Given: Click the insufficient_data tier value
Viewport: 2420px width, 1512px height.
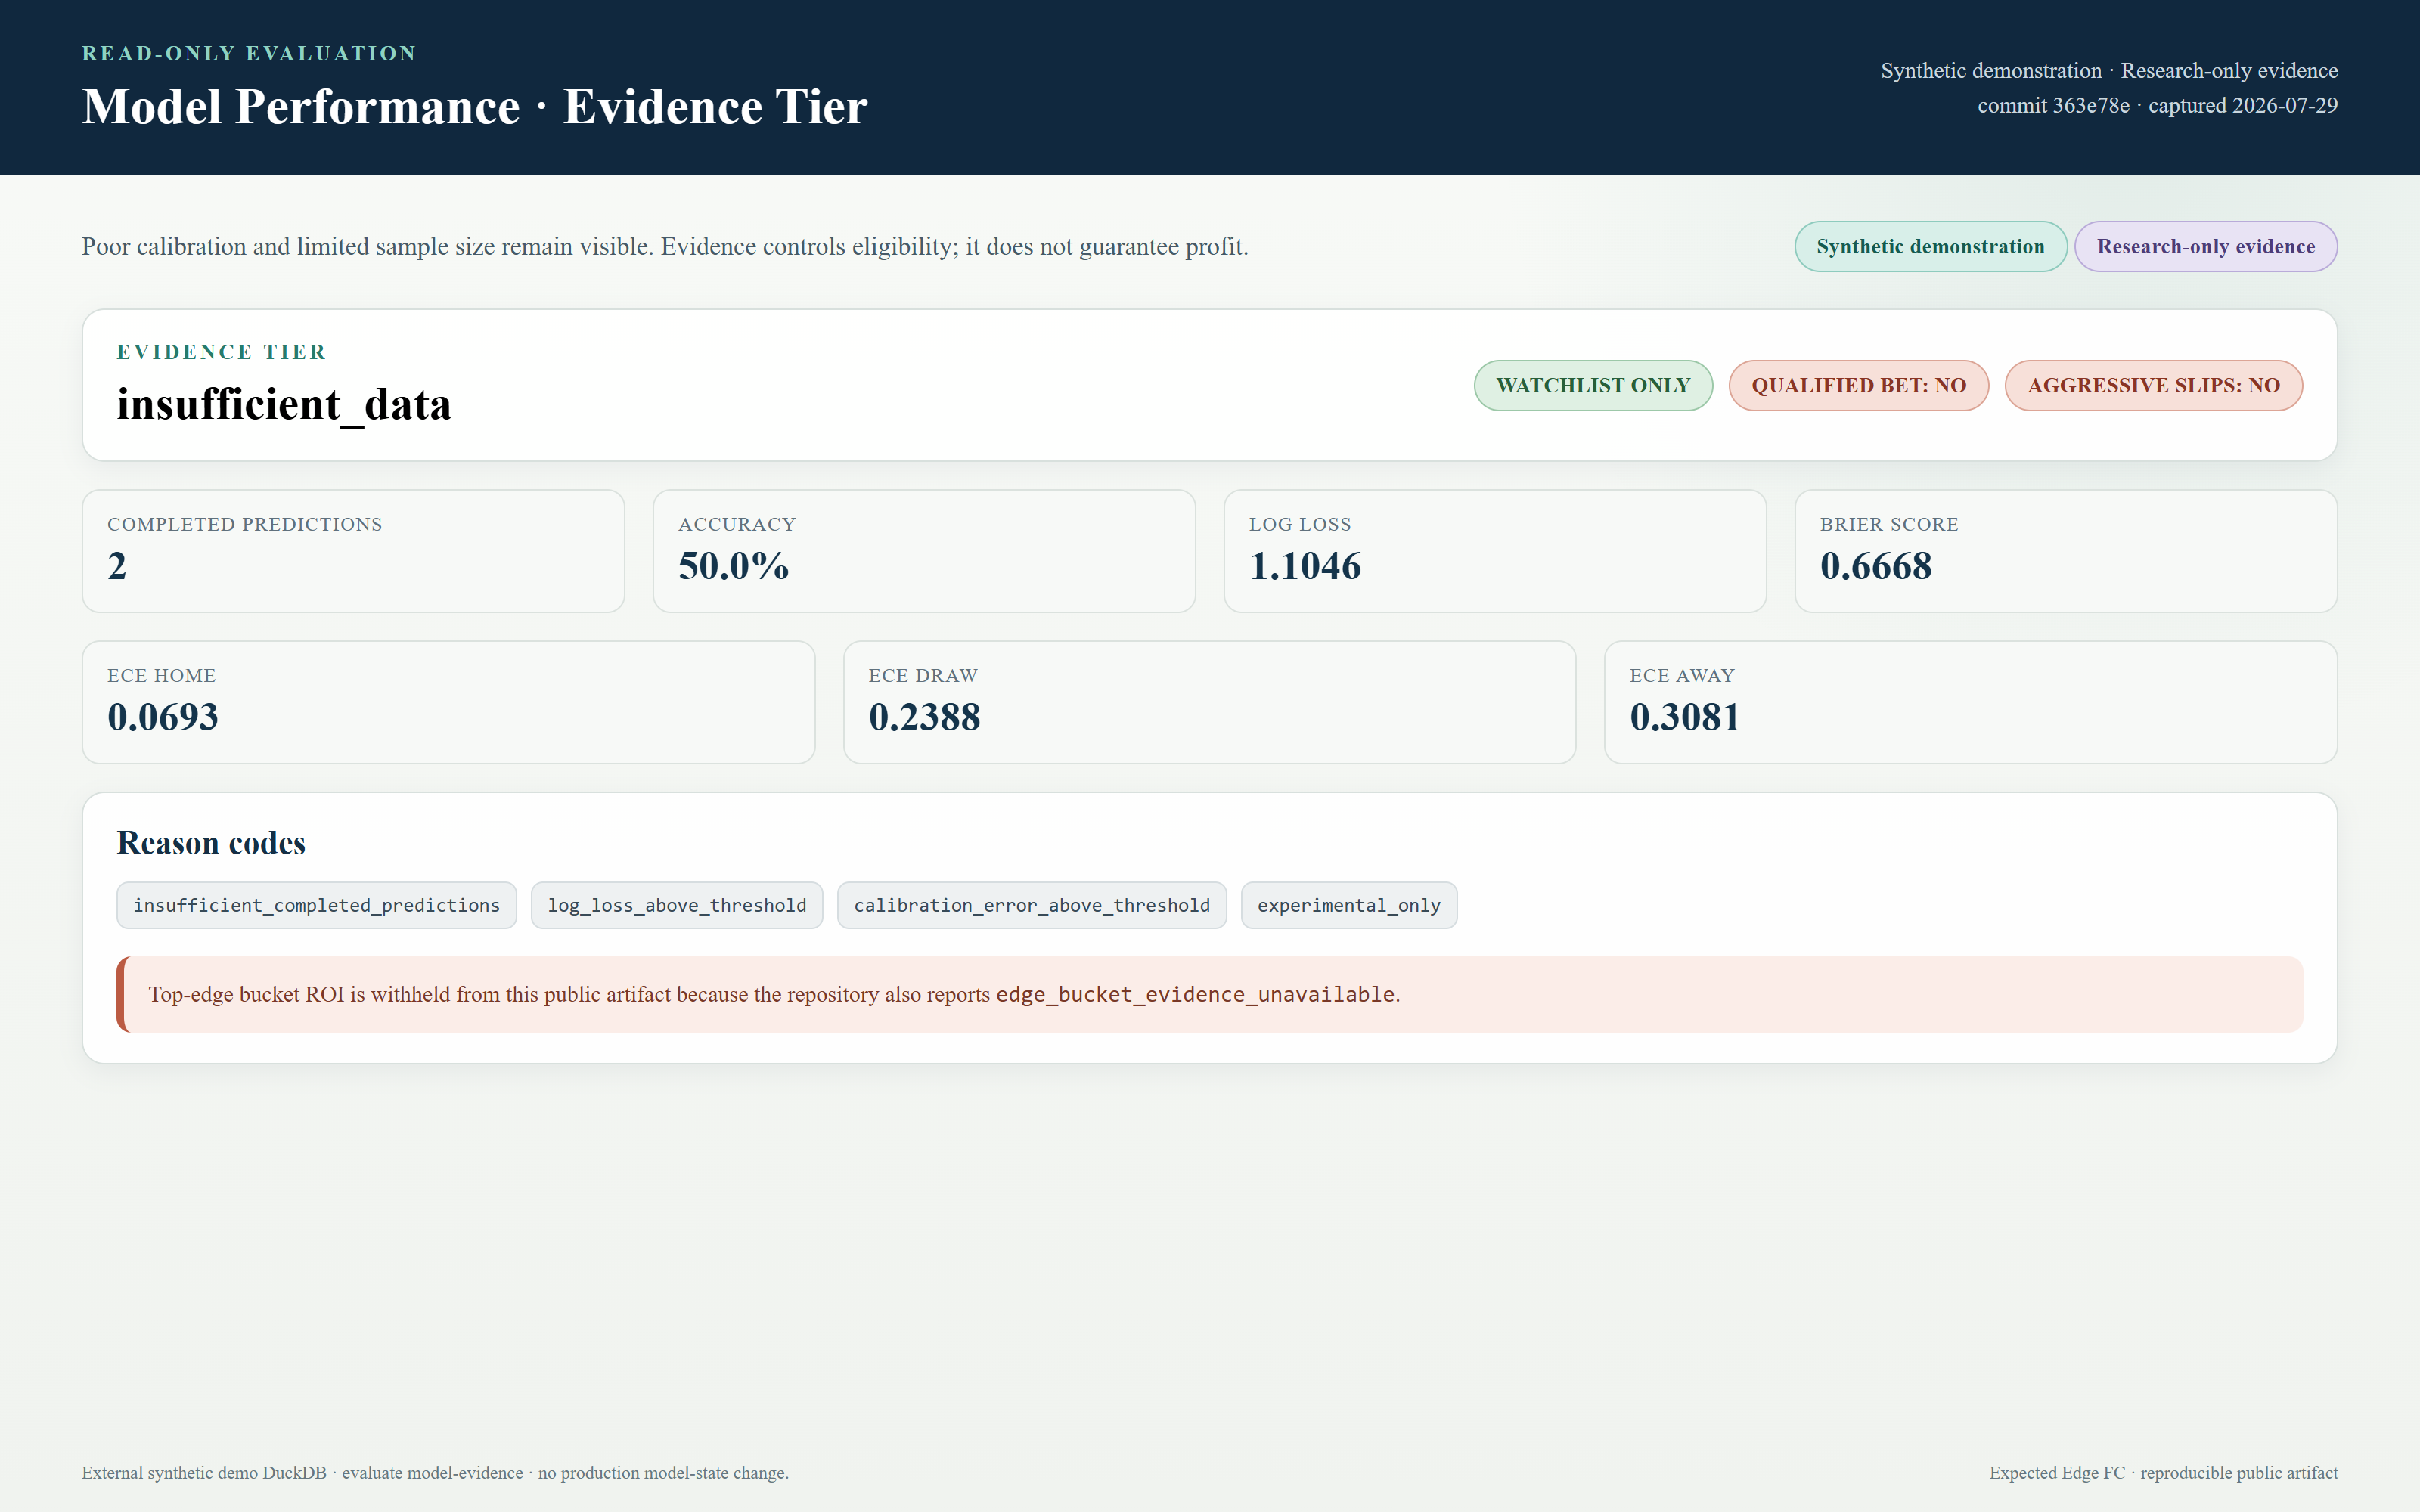Looking at the screenshot, I should (x=284, y=405).
